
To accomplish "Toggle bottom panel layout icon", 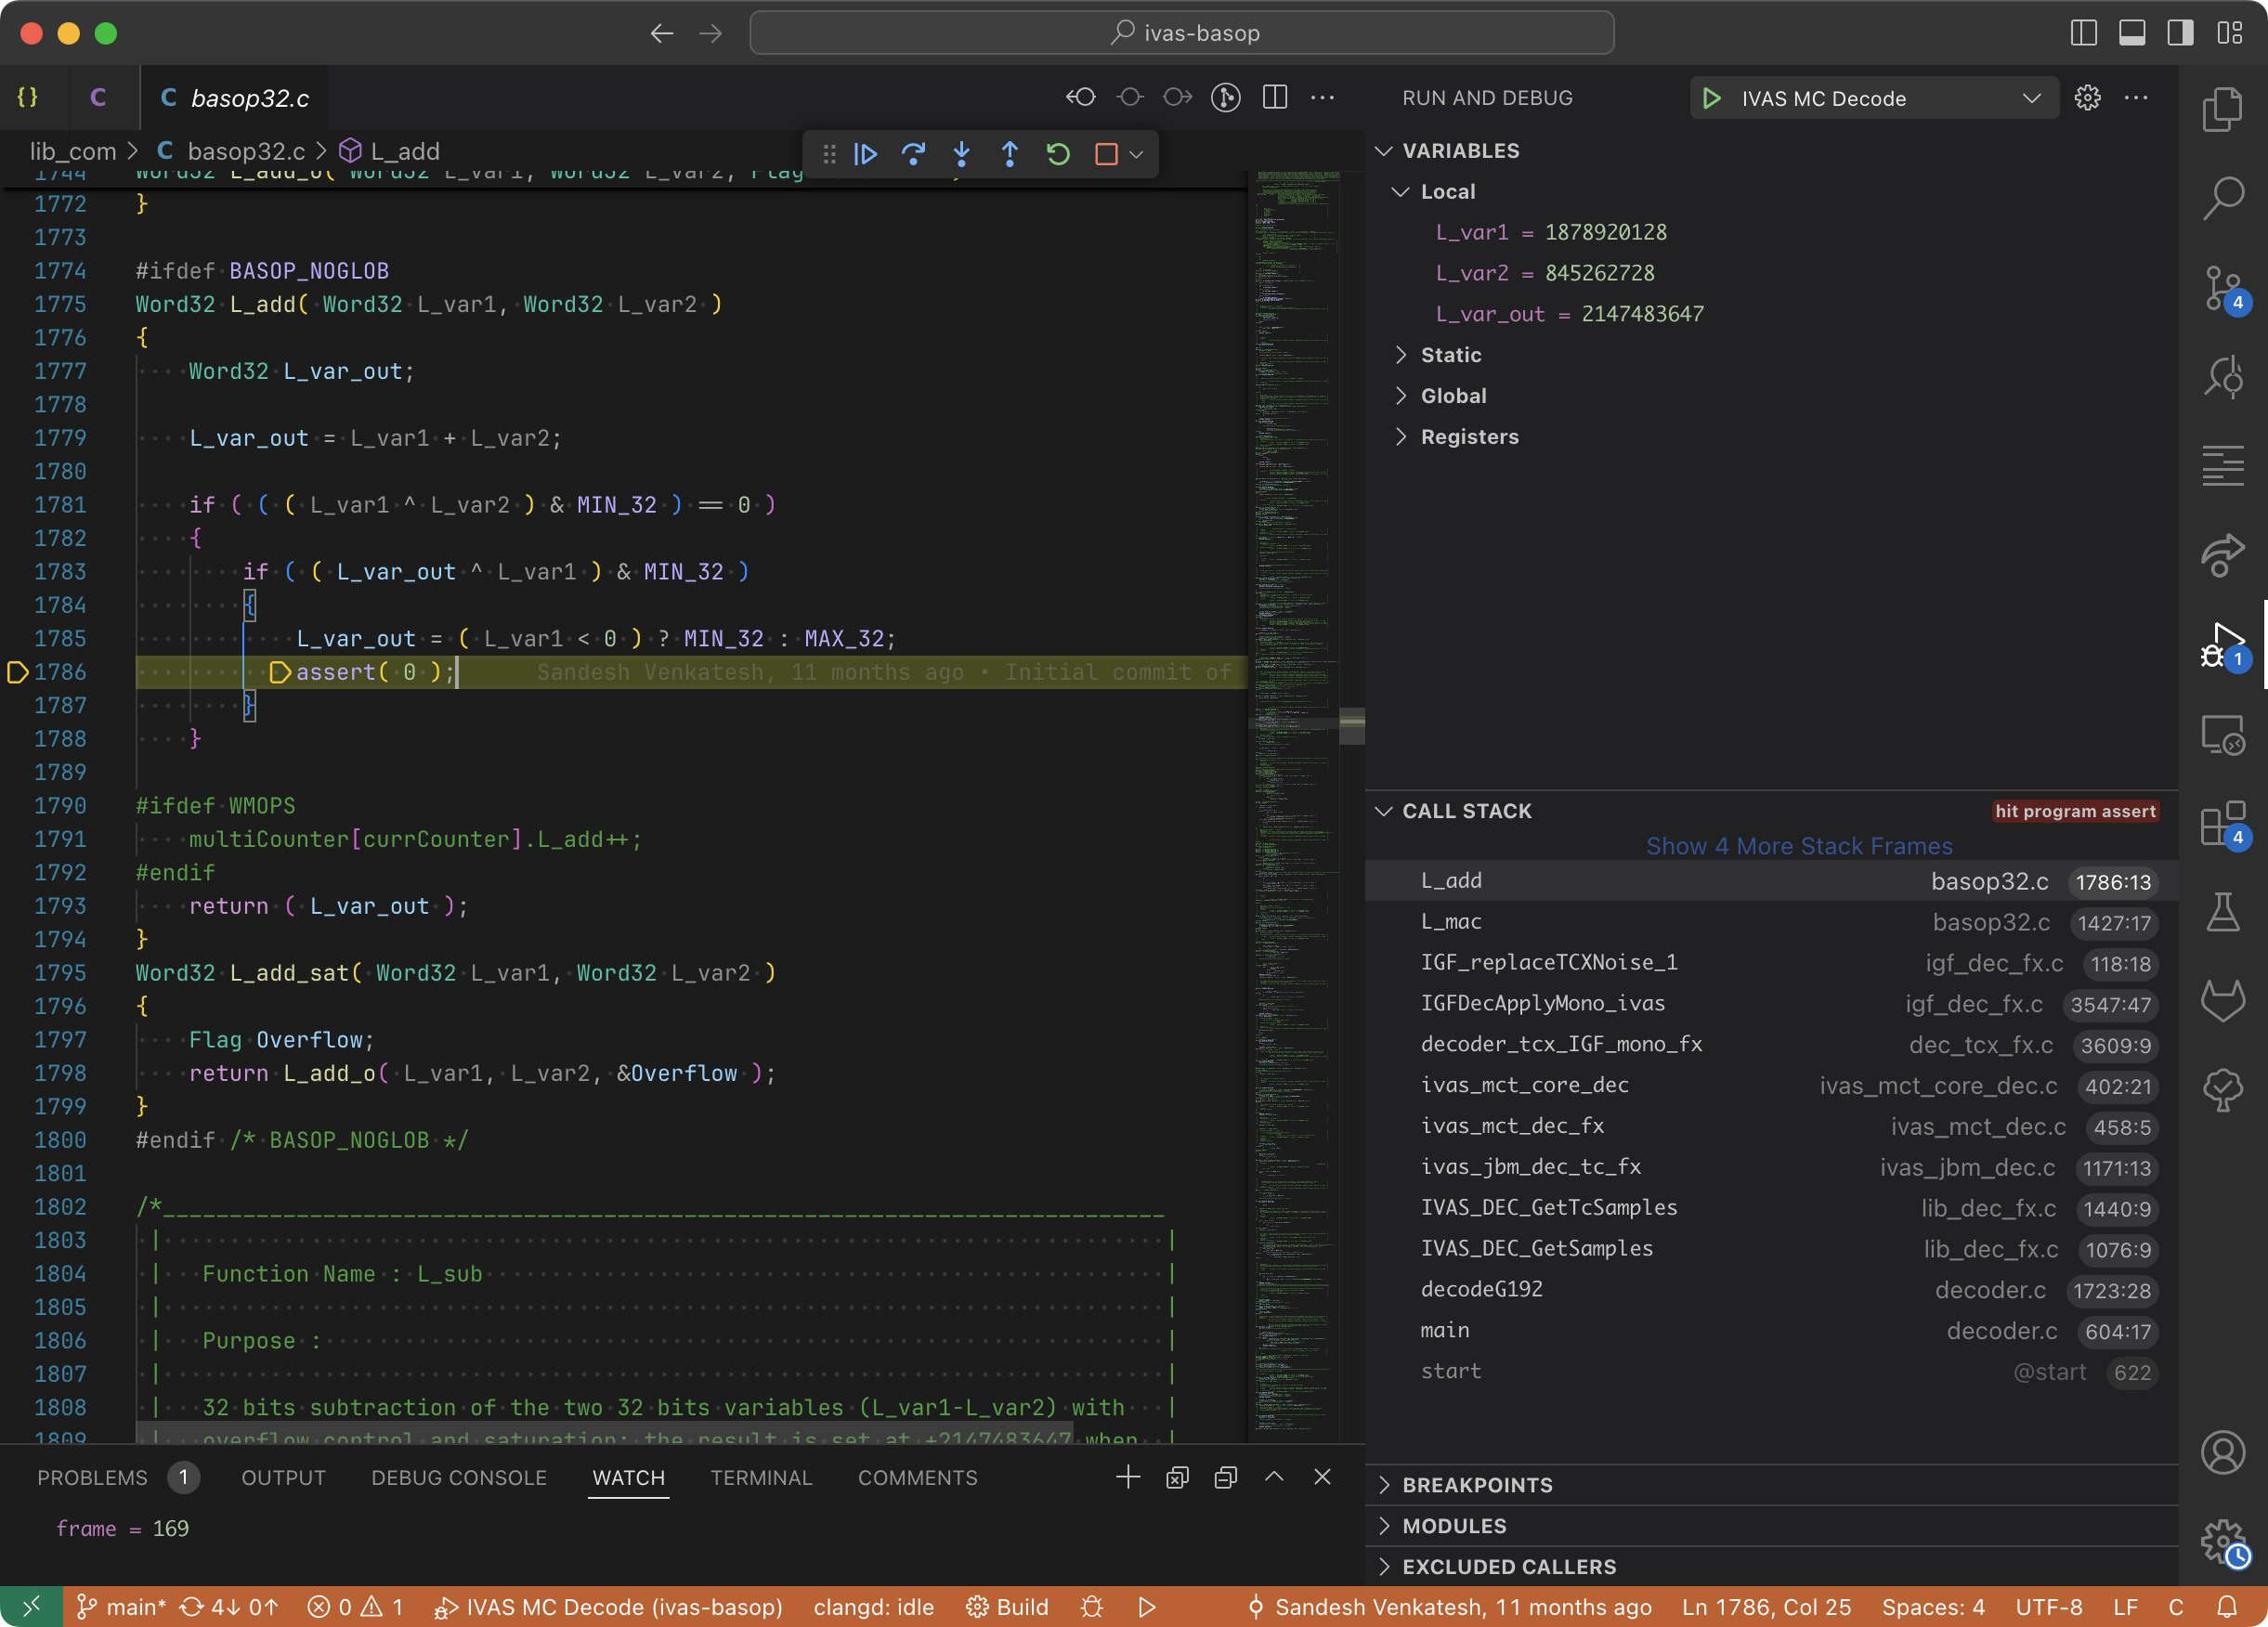I will [2131, 33].
